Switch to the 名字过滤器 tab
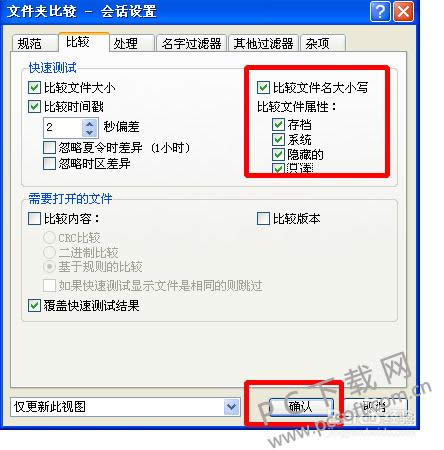 click(191, 43)
